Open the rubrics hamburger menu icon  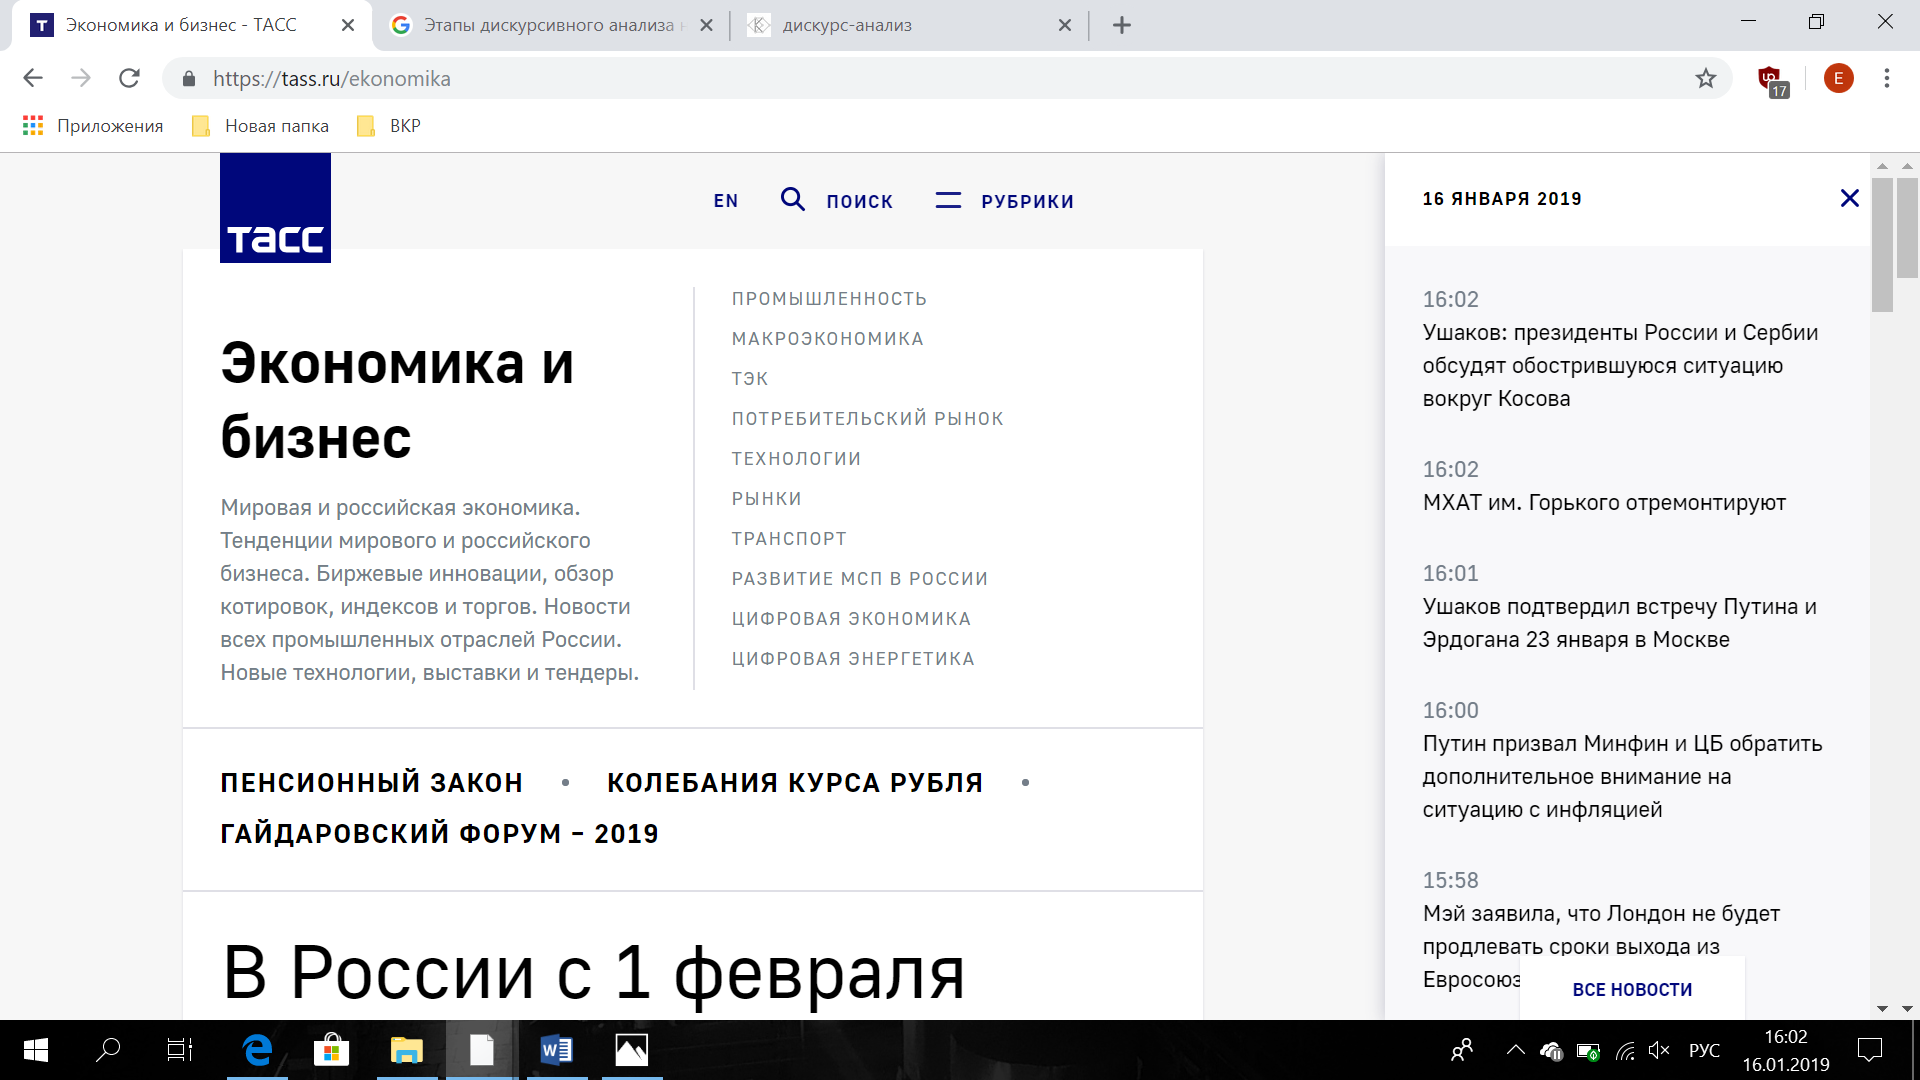coord(948,201)
